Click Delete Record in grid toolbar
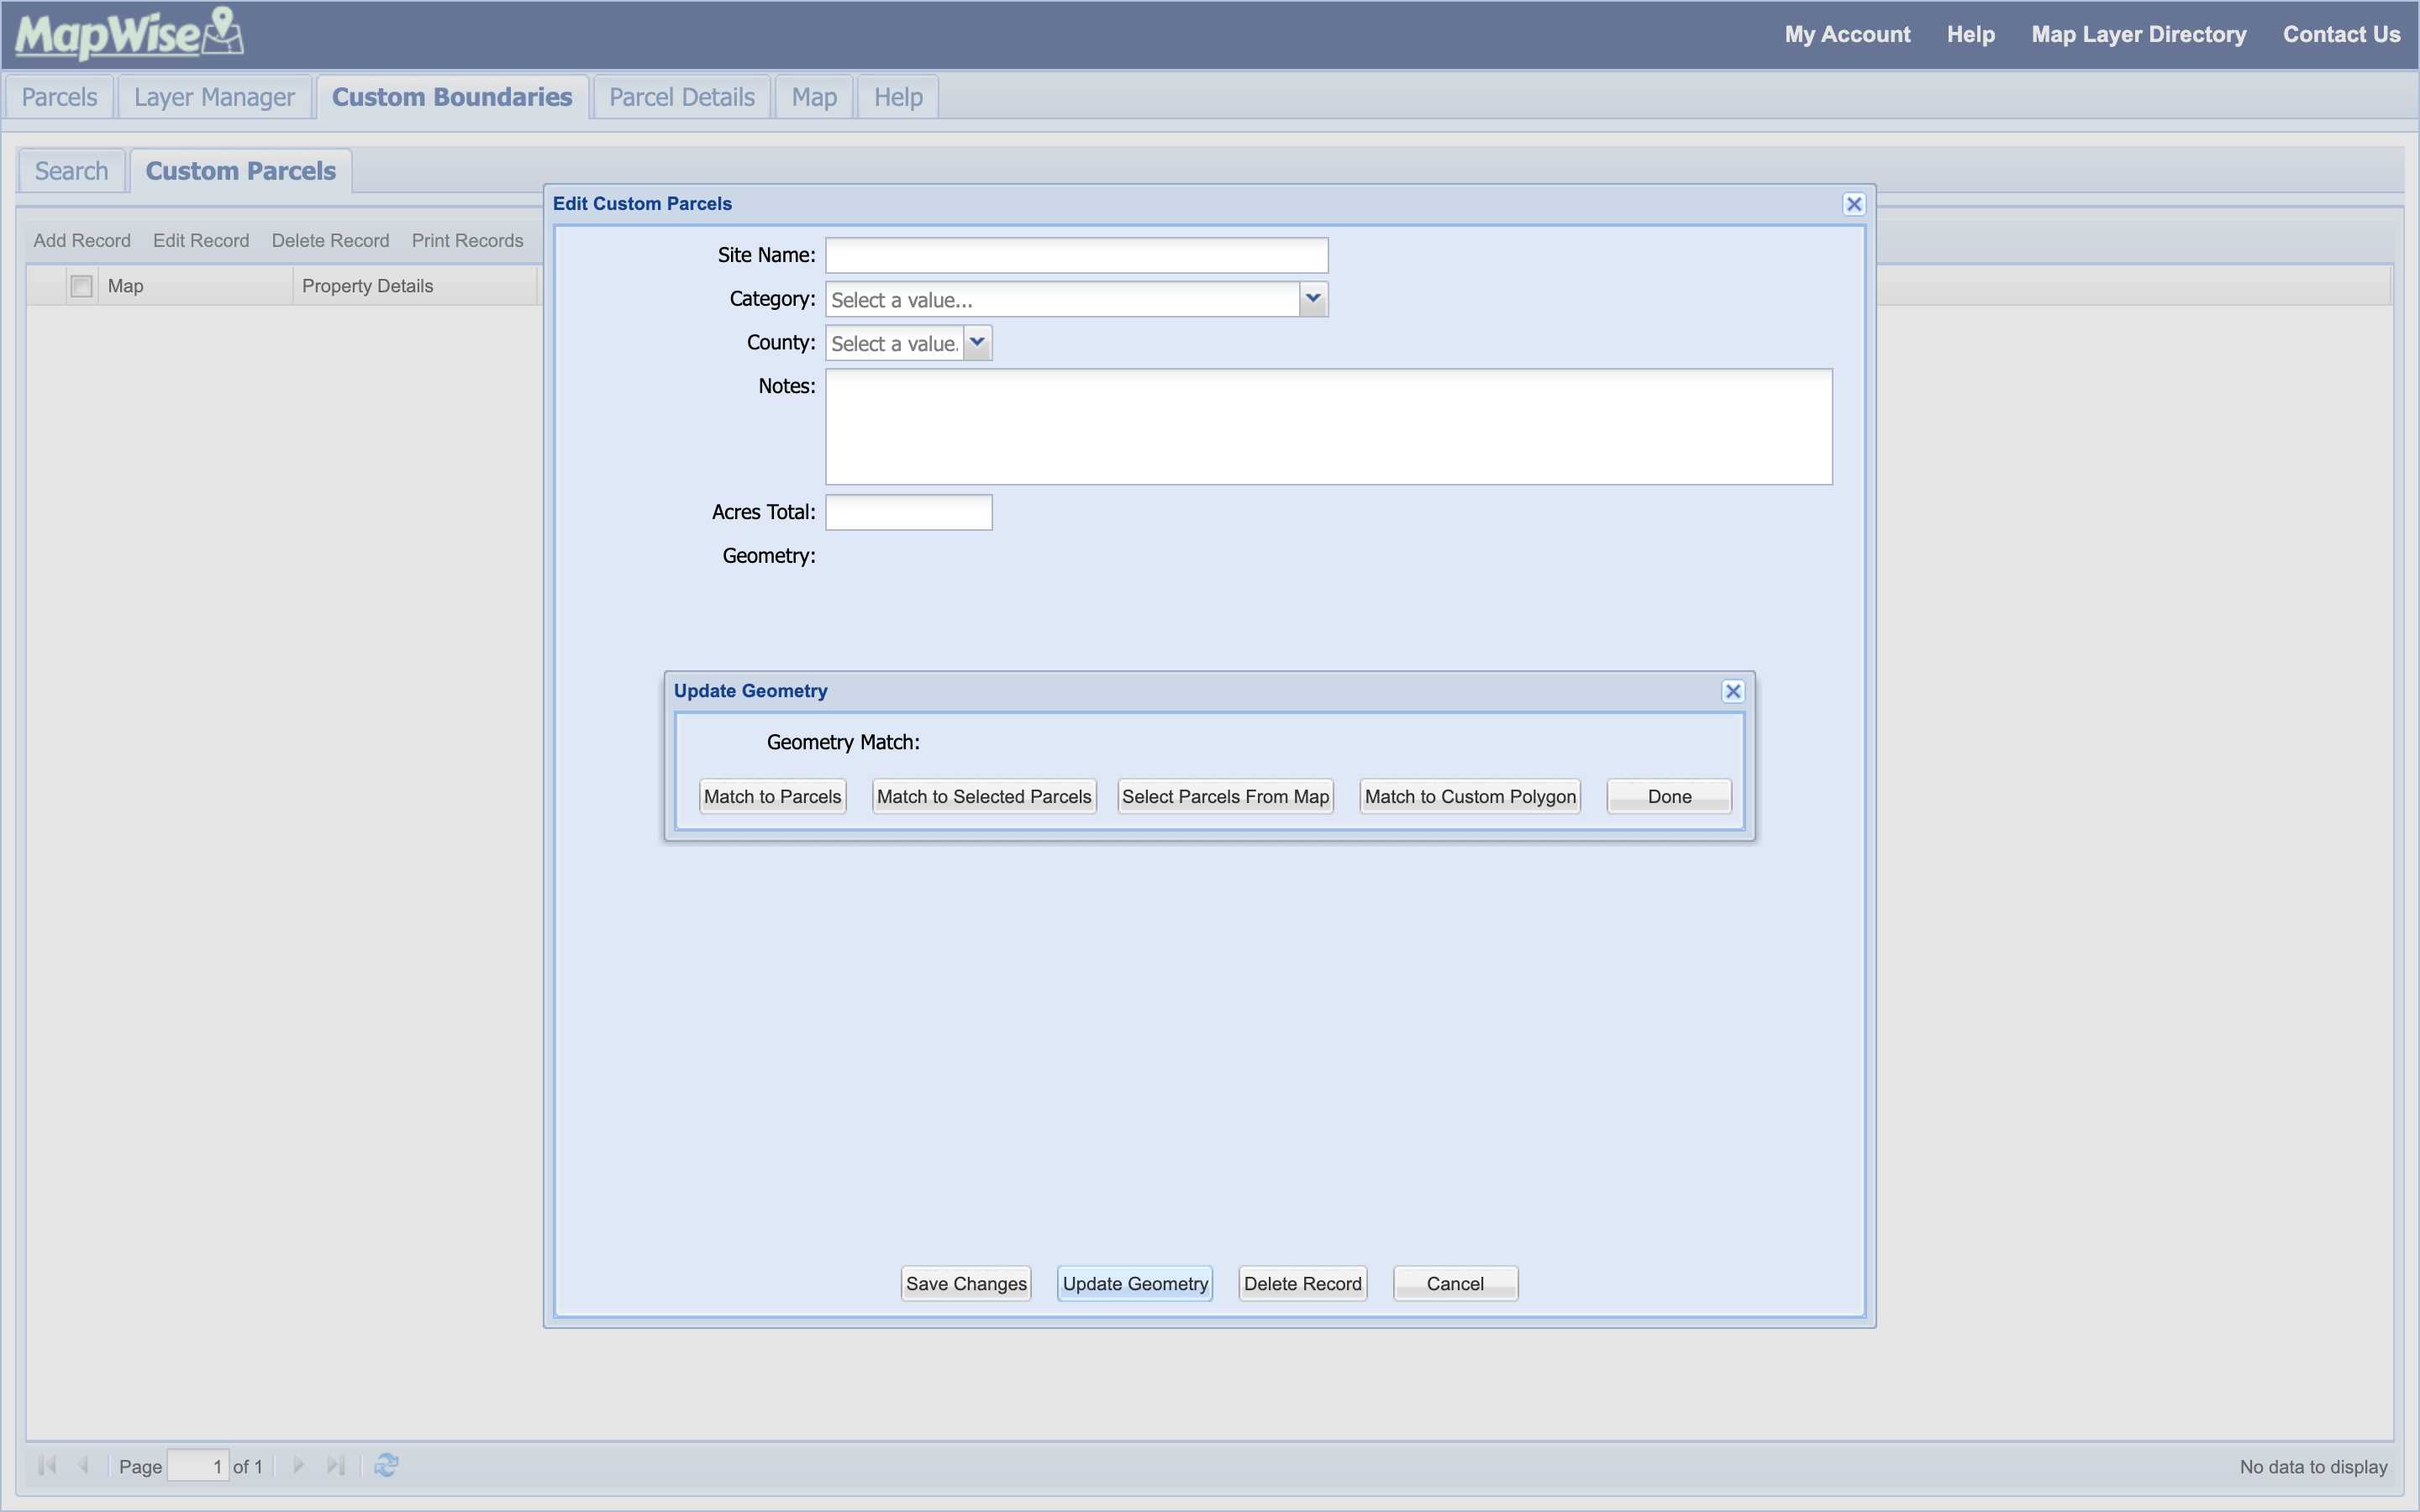2420x1512 pixels. click(330, 240)
